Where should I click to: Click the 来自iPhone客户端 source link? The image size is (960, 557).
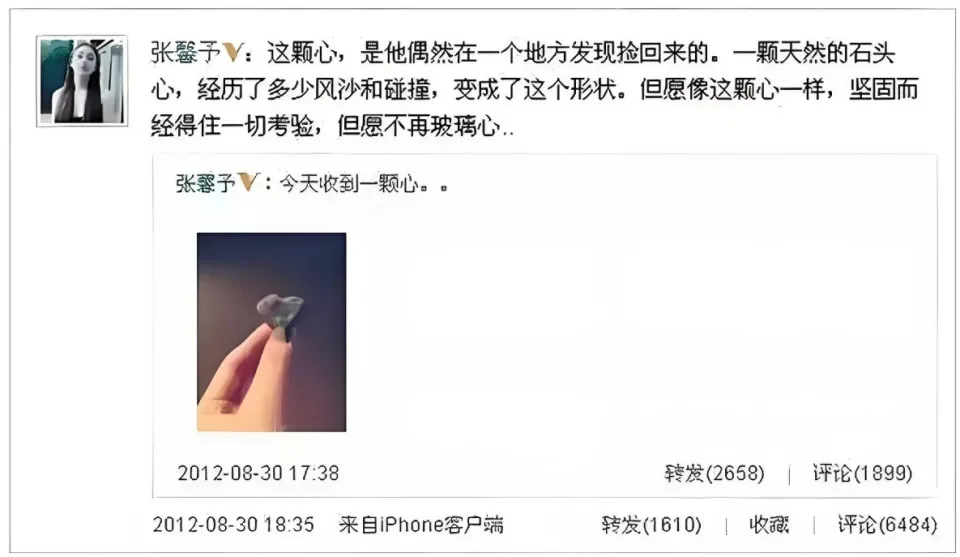(421, 525)
